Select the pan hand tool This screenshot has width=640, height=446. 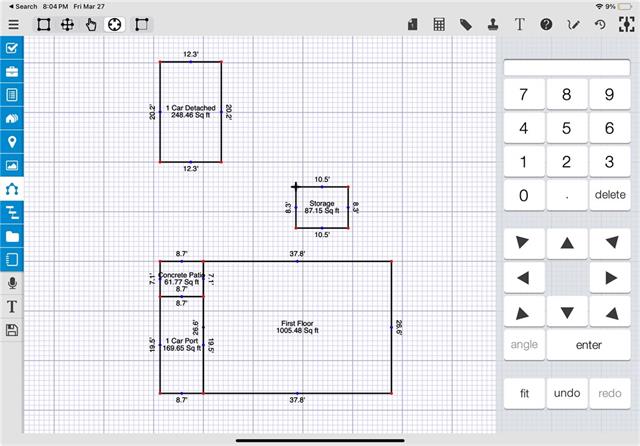click(x=91, y=24)
